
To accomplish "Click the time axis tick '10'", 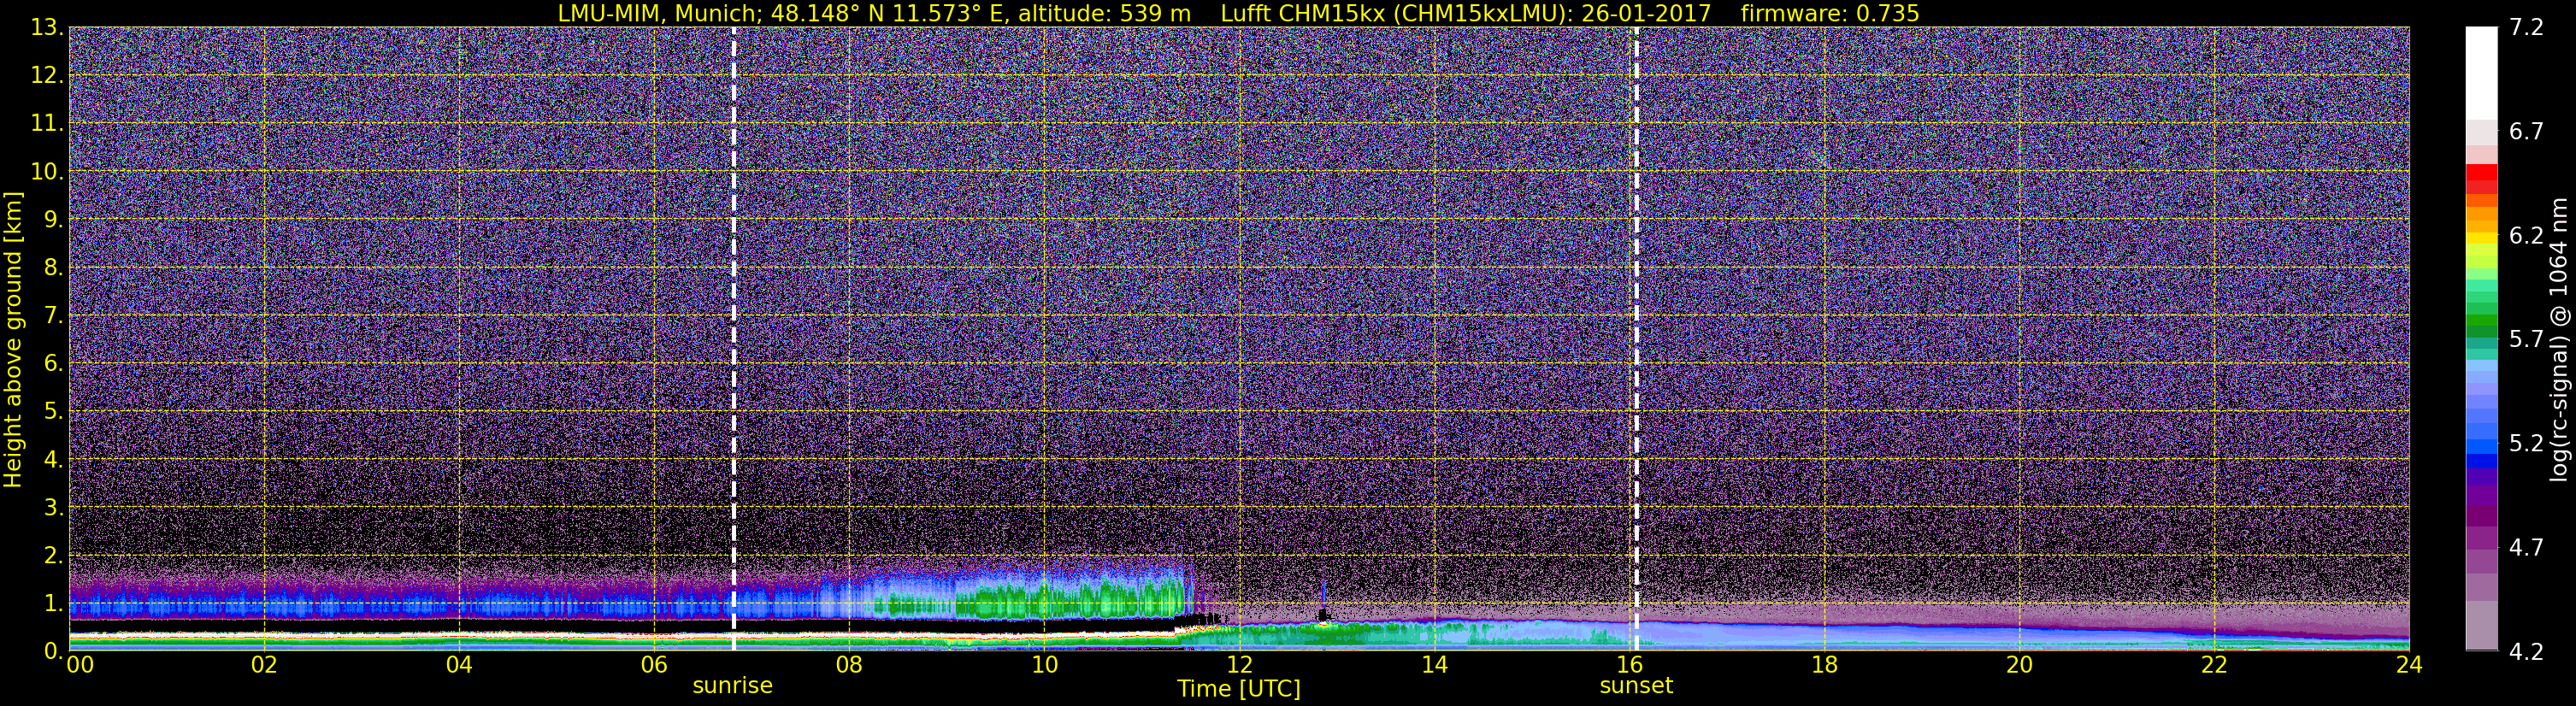I will tap(1044, 665).
